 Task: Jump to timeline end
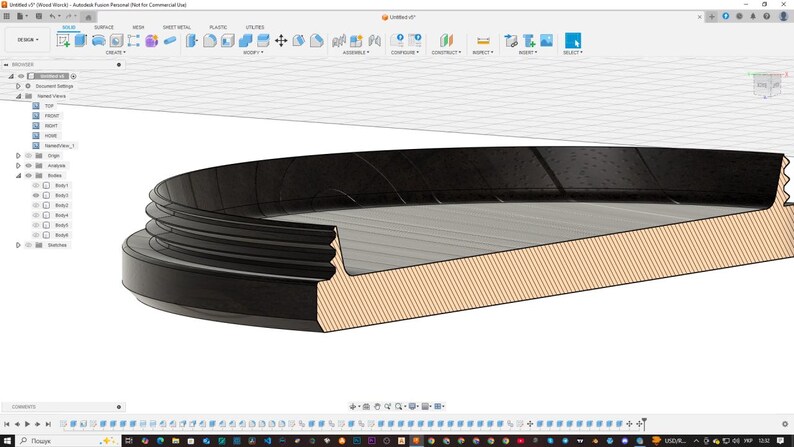point(48,424)
